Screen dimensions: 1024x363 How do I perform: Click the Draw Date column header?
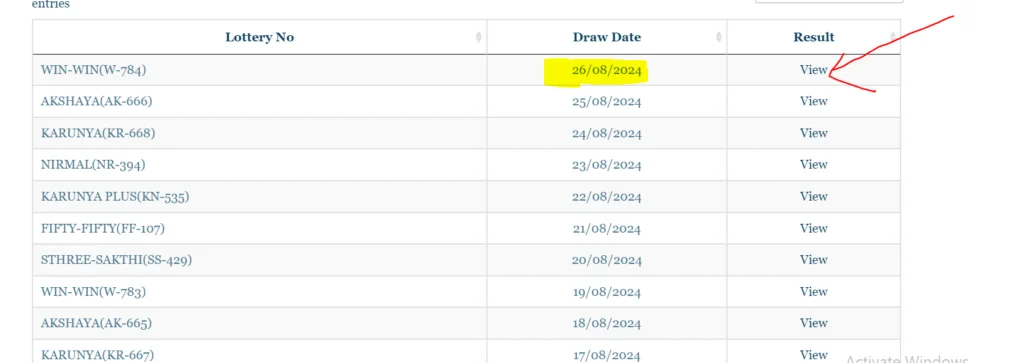pos(607,37)
